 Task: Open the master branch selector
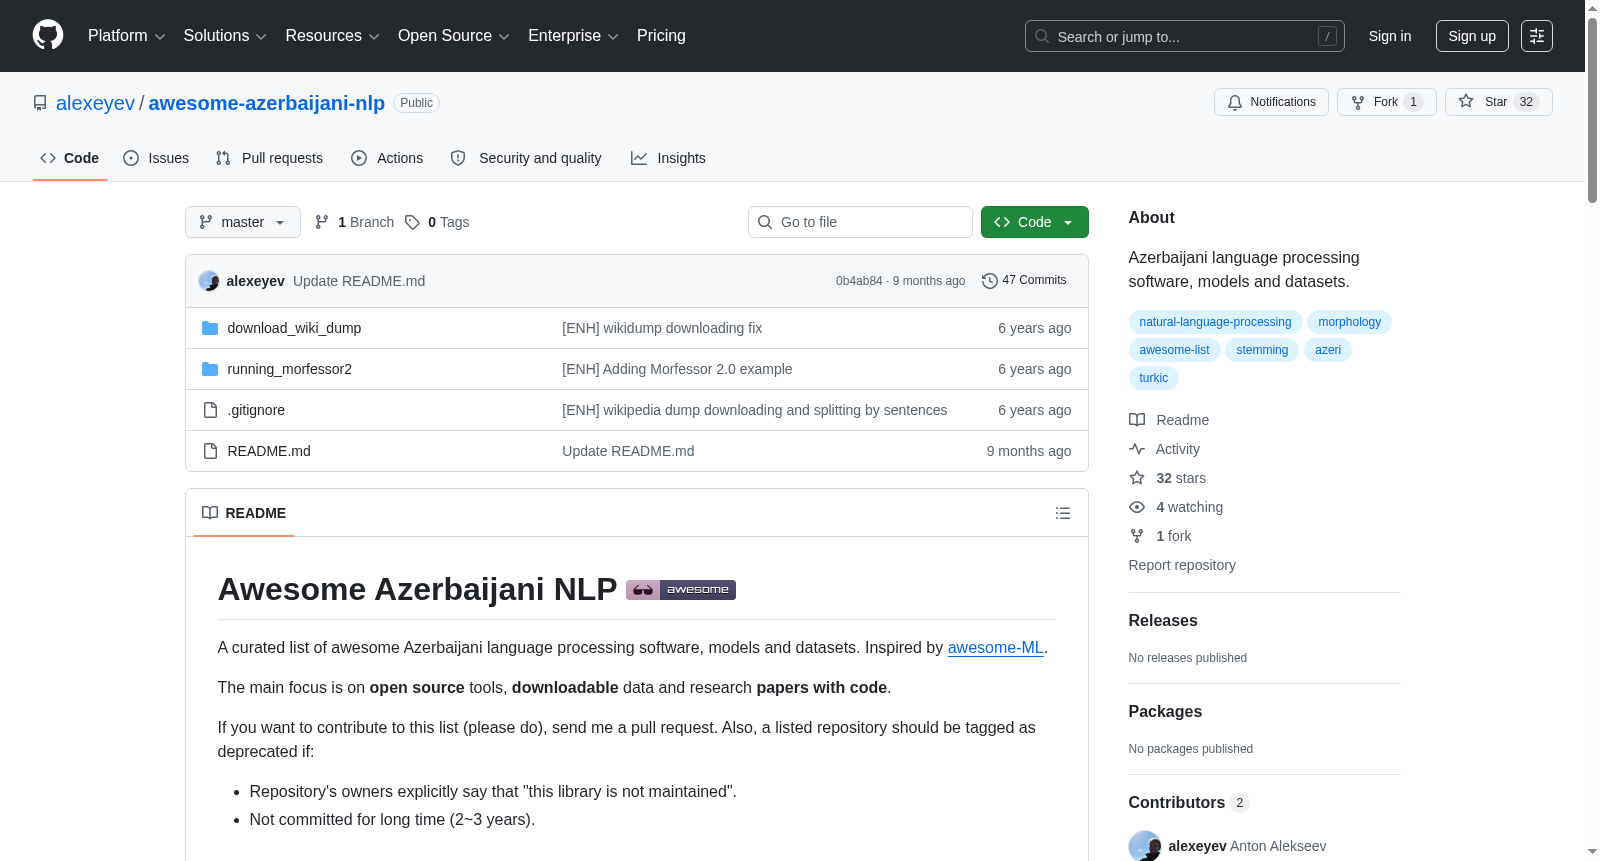(x=243, y=222)
